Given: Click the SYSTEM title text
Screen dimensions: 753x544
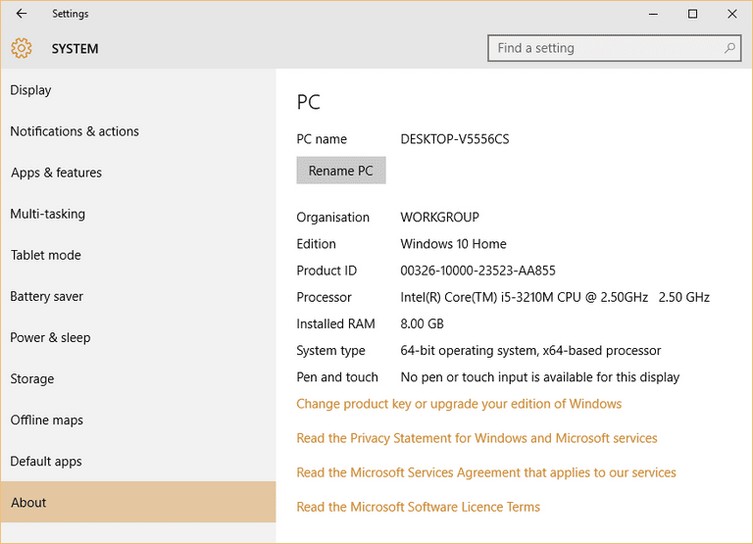Looking at the screenshot, I should (x=75, y=49).
